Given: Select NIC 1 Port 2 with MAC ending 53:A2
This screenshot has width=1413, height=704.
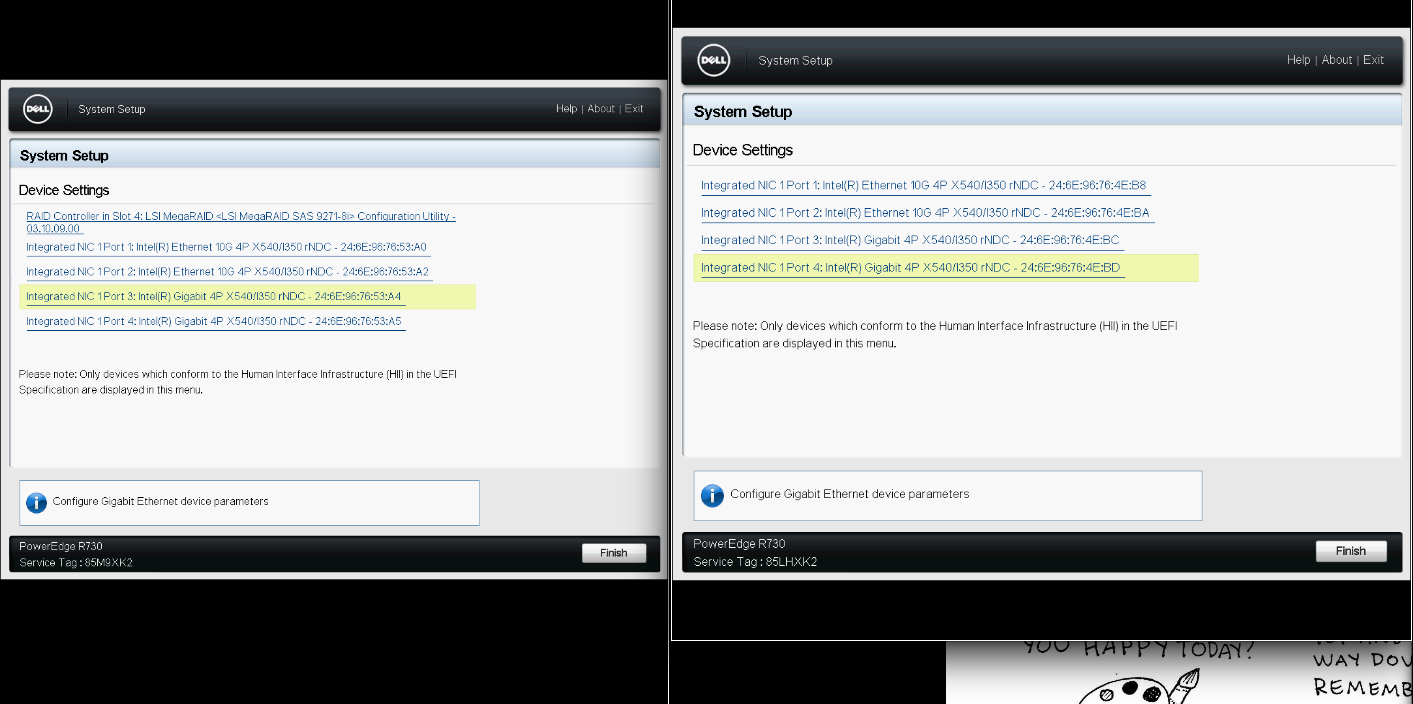Looking at the screenshot, I should [227, 272].
